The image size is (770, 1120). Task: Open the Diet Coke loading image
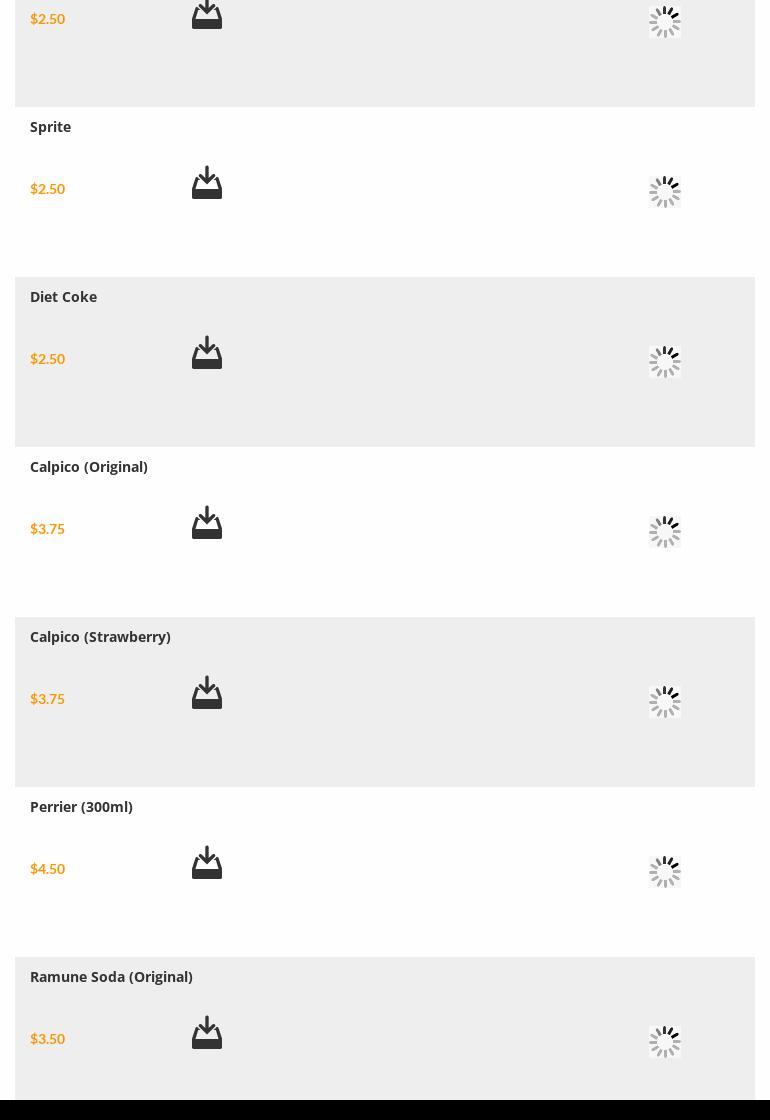pos(665,362)
